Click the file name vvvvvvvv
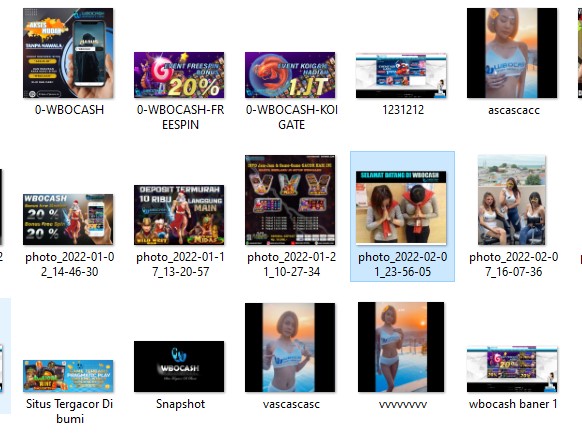Screen dimensions: 582x441 pyautogui.click(x=403, y=405)
